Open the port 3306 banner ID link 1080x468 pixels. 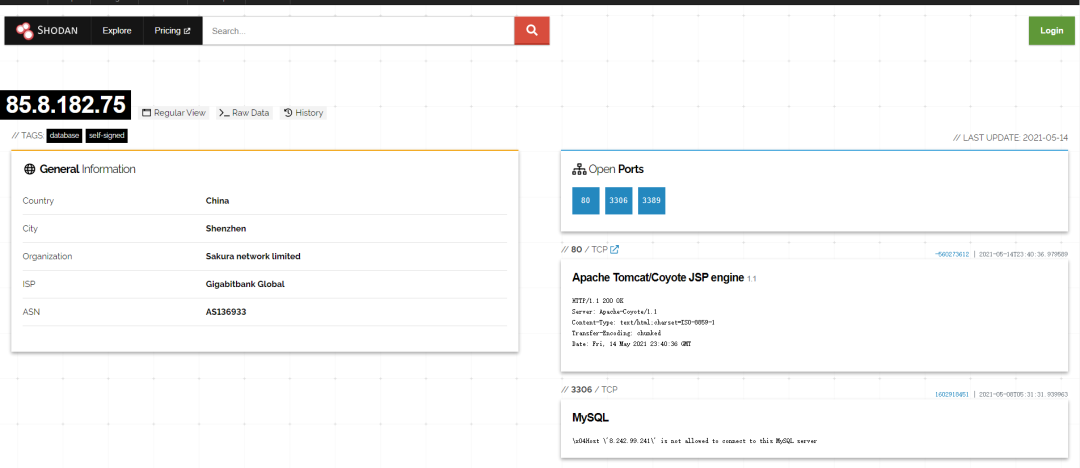point(952,394)
